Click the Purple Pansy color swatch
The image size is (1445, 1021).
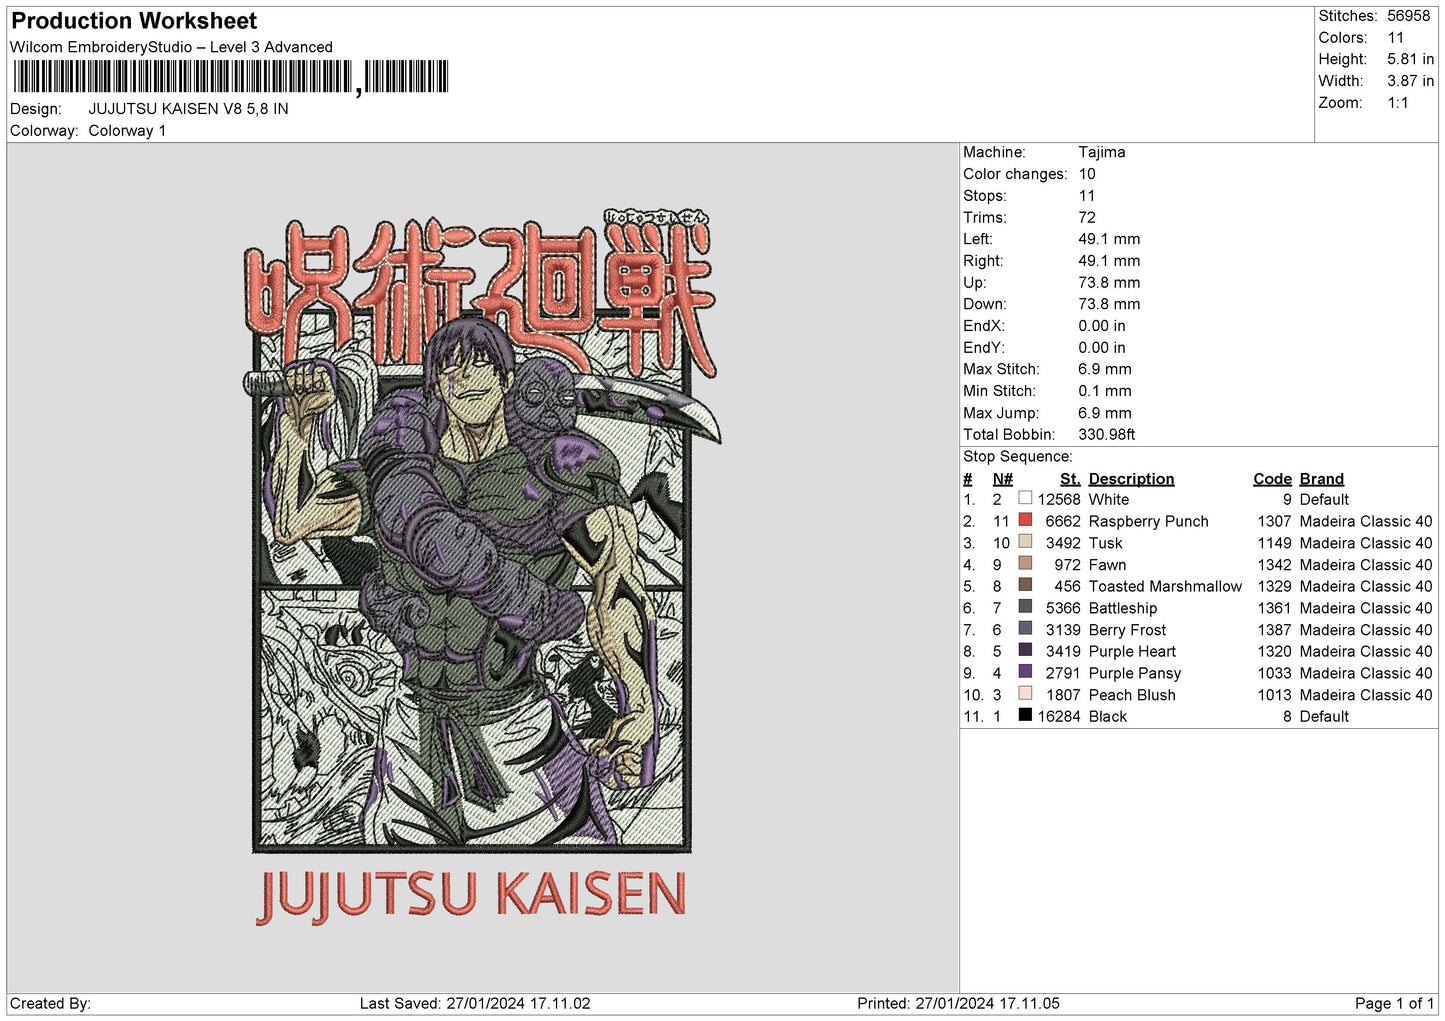coord(1025,672)
